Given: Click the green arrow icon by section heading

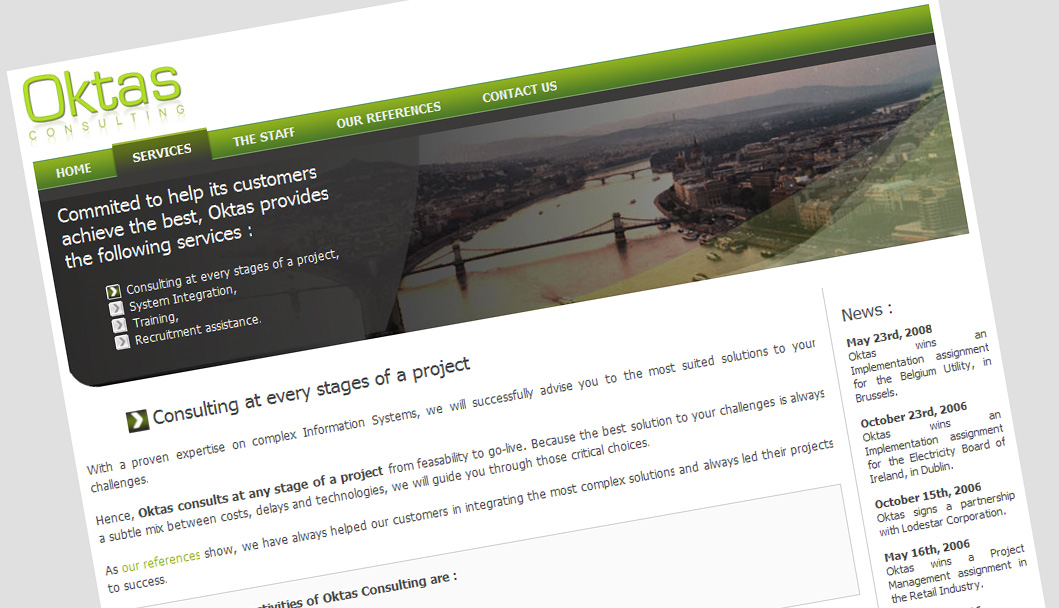Looking at the screenshot, I should pos(138,421).
